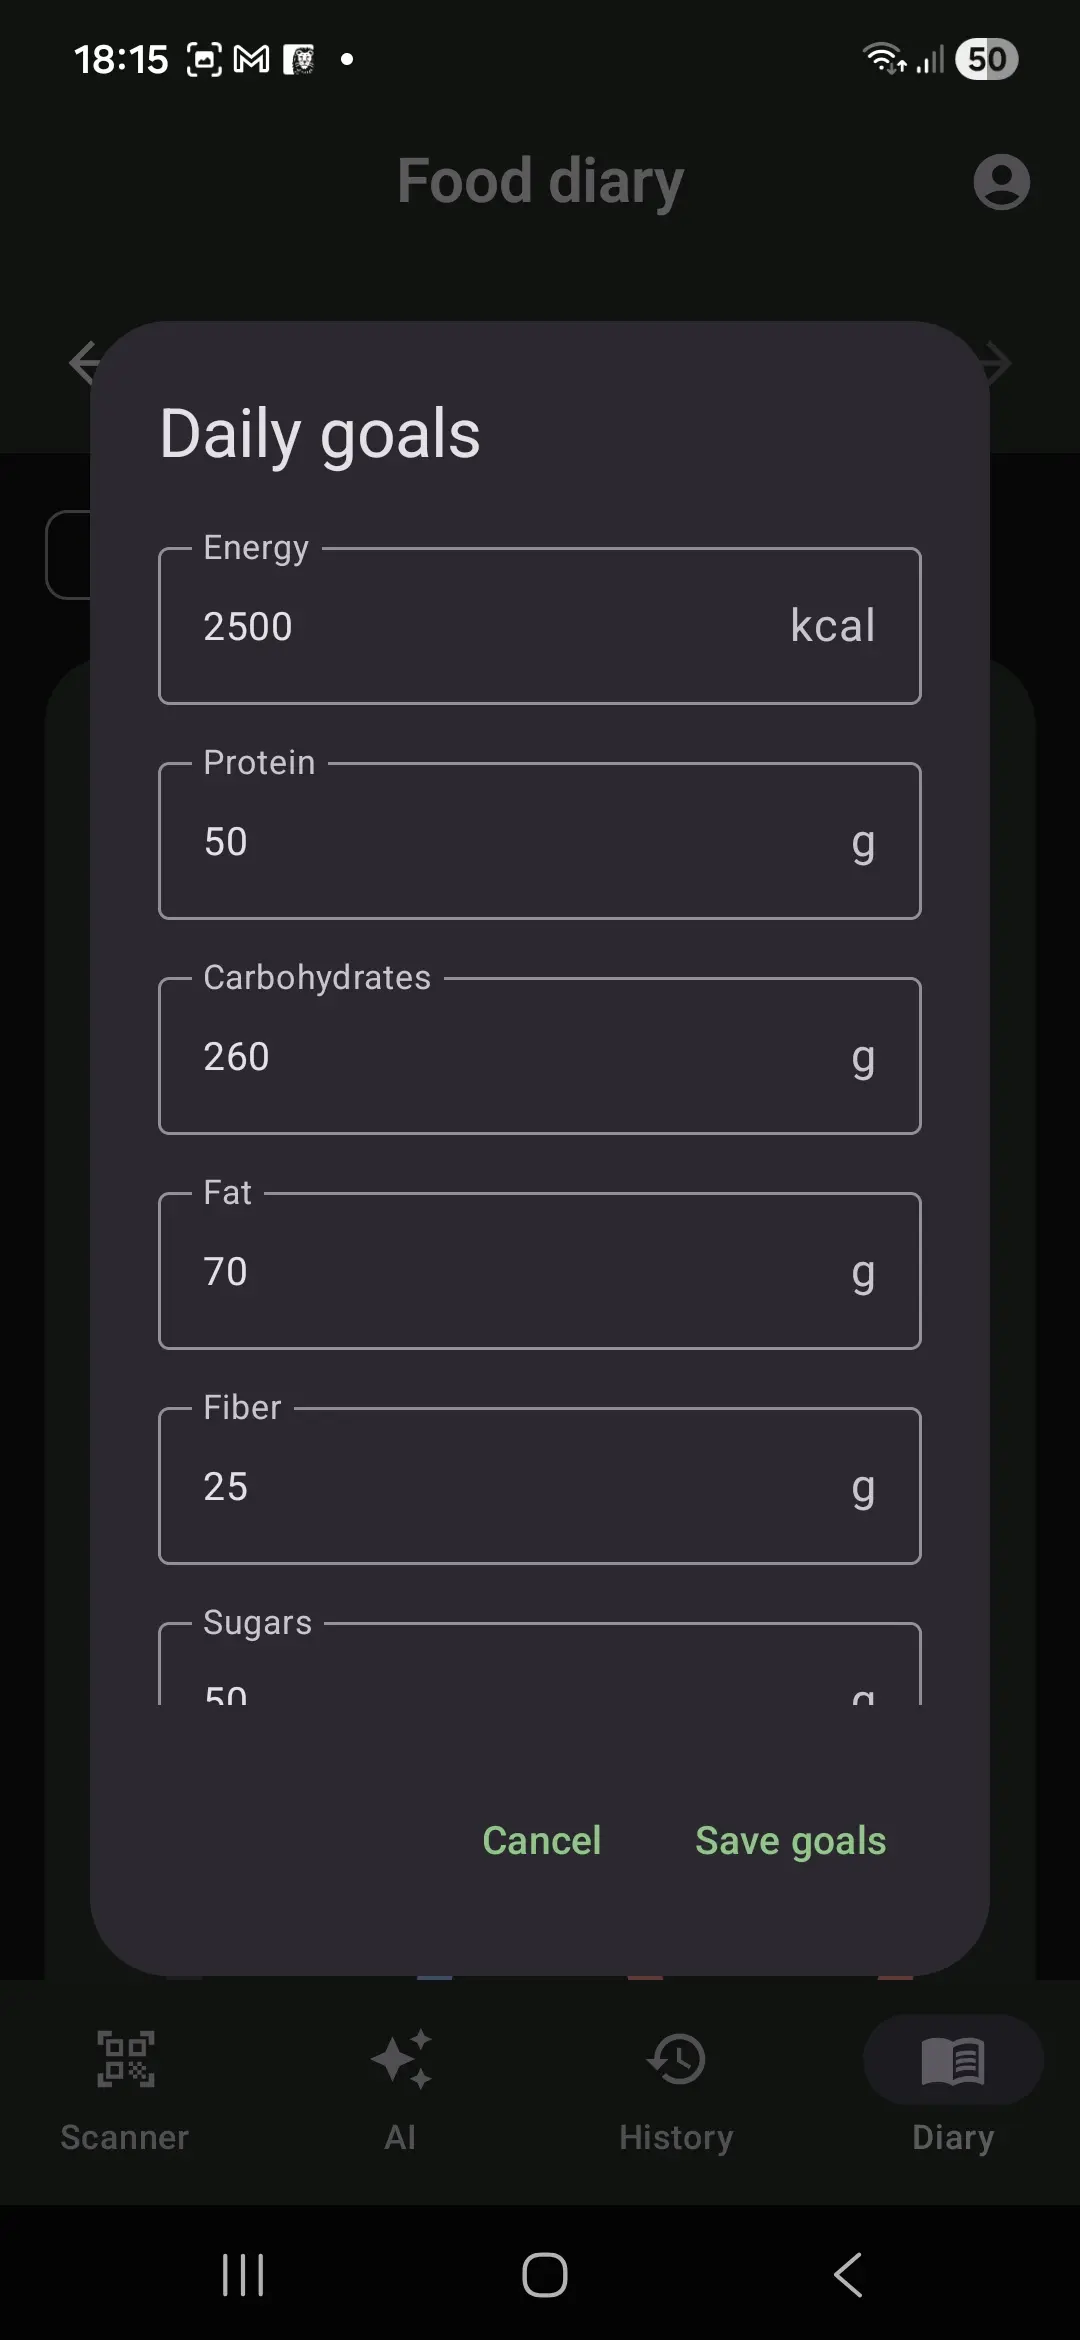The height and width of the screenshot is (2340, 1080).
Task: Open the recent apps button
Action: click(x=243, y=2275)
